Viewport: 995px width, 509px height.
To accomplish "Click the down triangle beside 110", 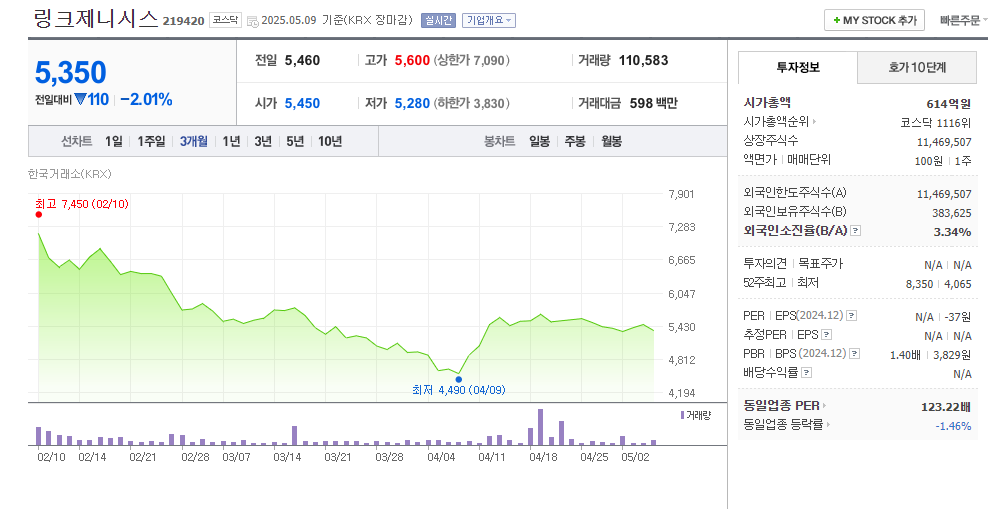I will (x=80, y=100).
